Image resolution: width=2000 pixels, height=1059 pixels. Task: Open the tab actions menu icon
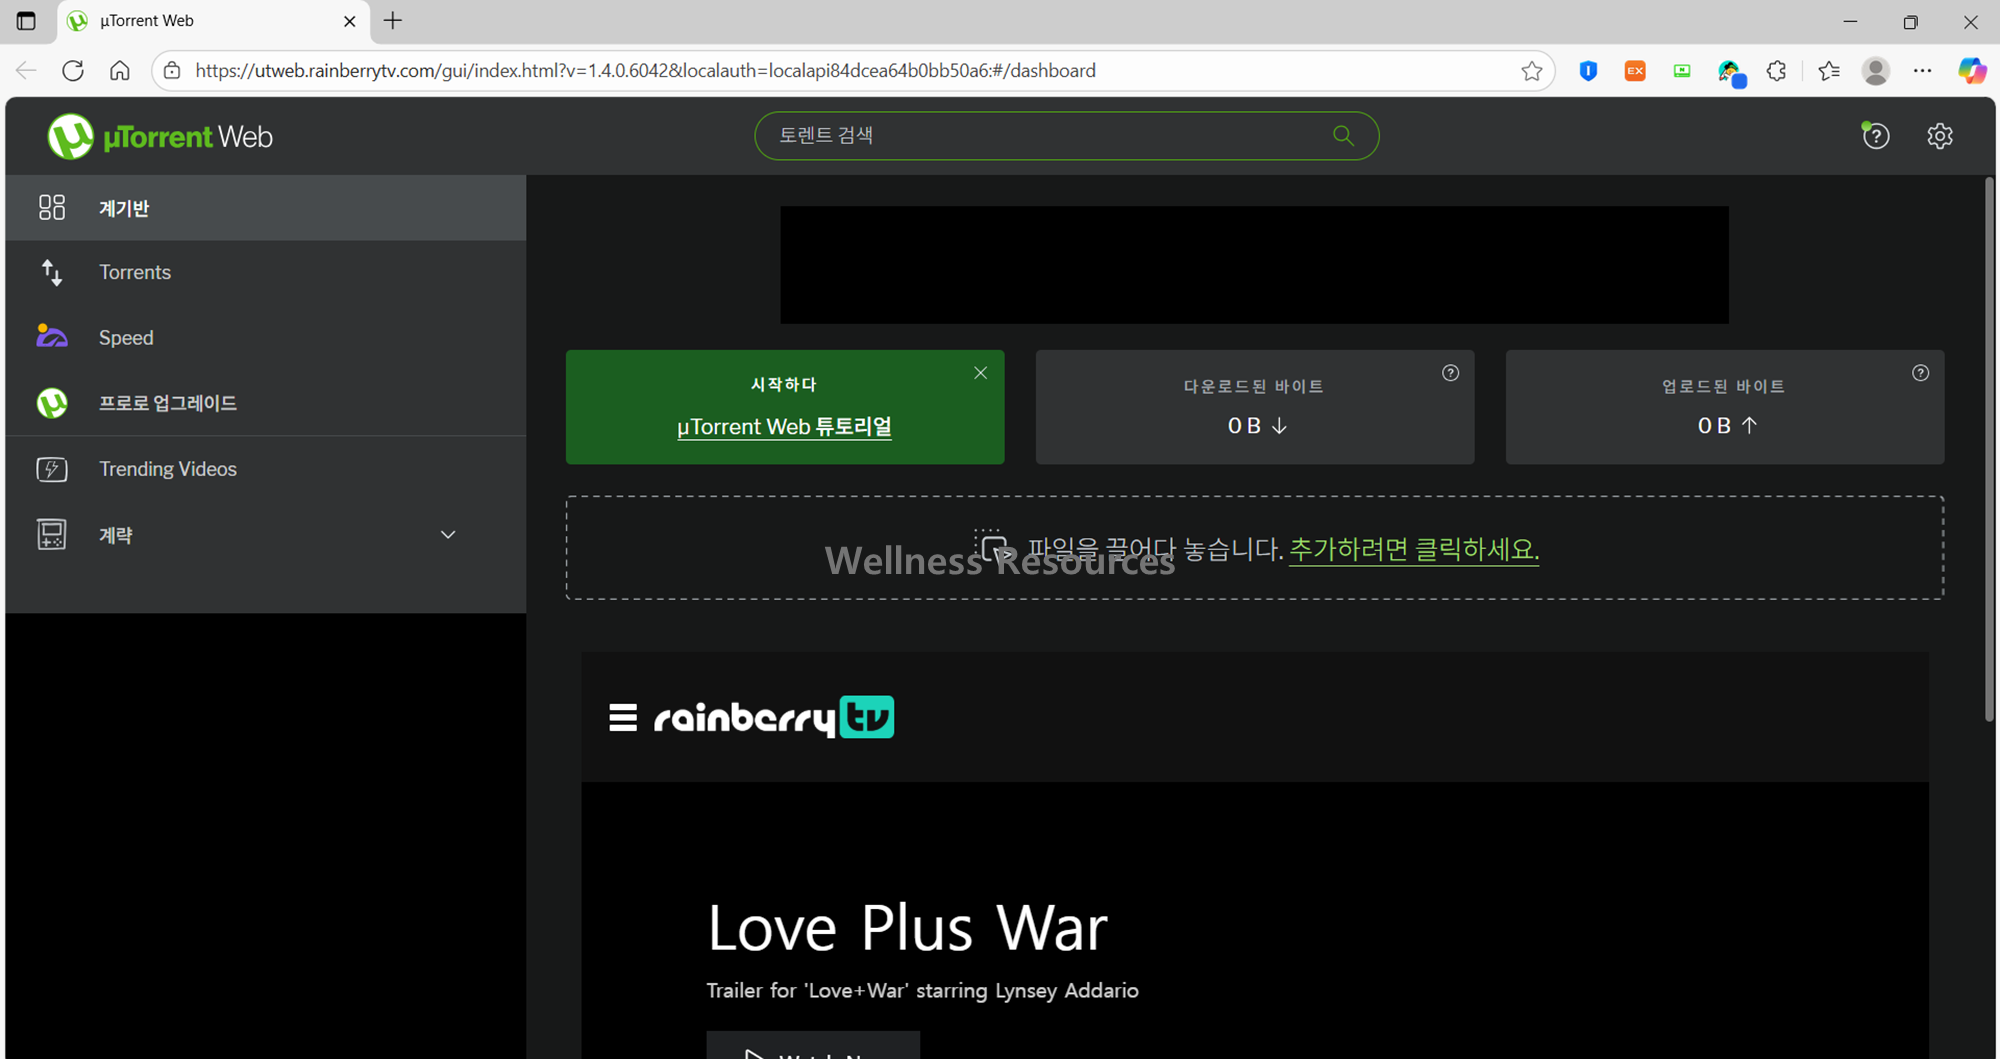[x=26, y=21]
